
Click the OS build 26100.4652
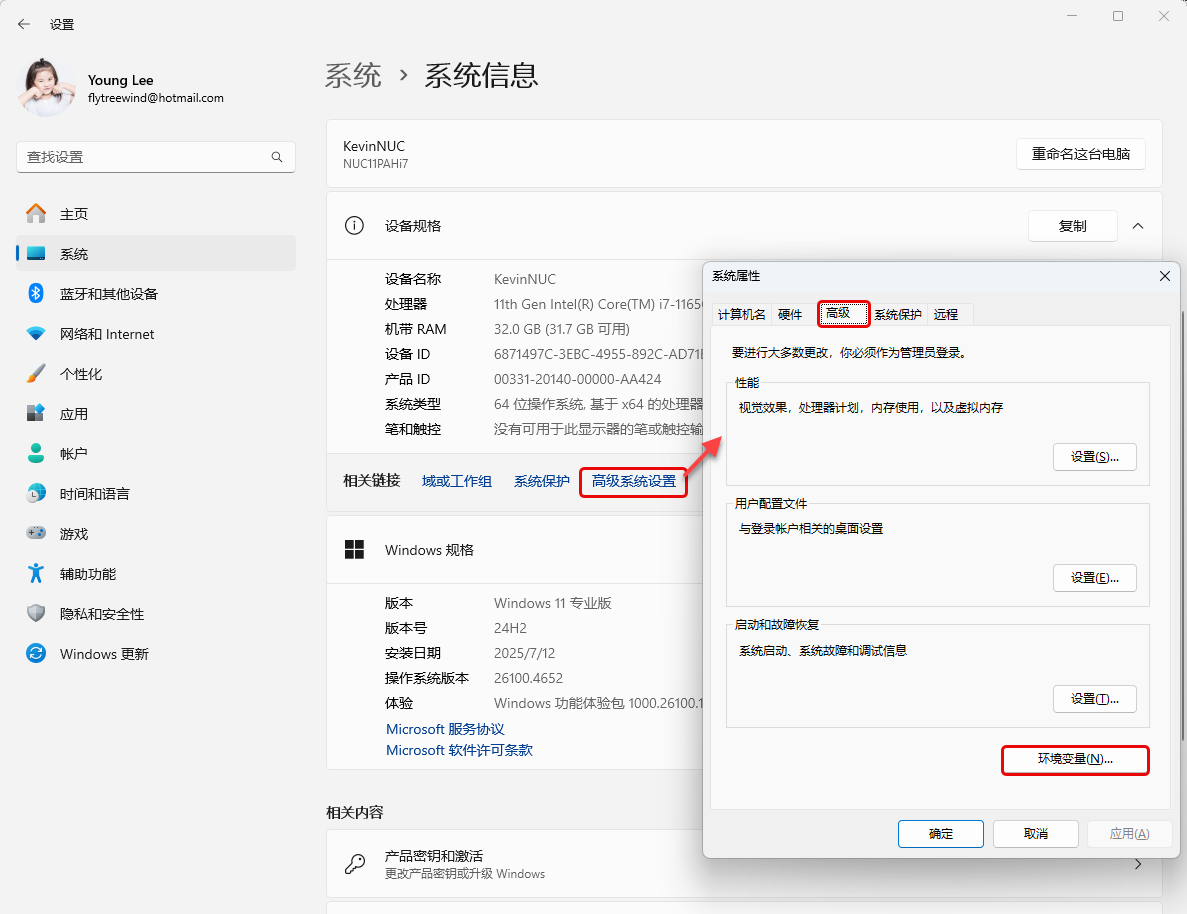point(528,678)
